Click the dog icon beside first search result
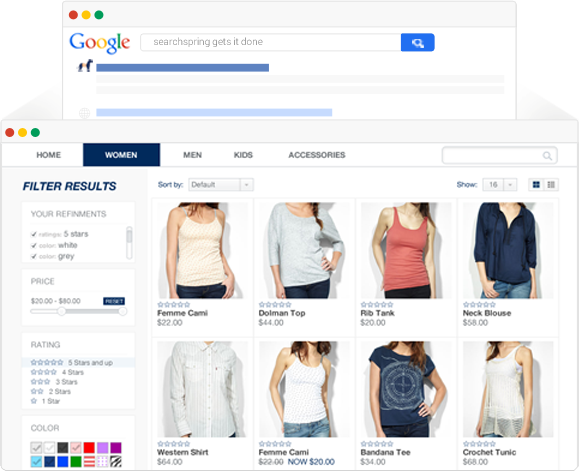 85,66
